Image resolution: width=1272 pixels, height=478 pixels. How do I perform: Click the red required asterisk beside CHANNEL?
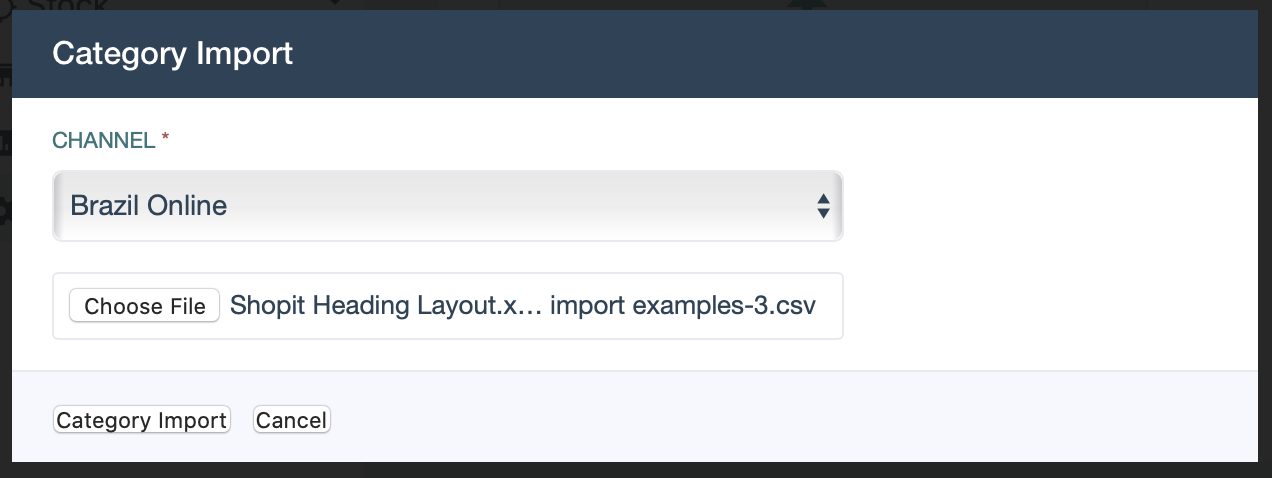(165, 139)
